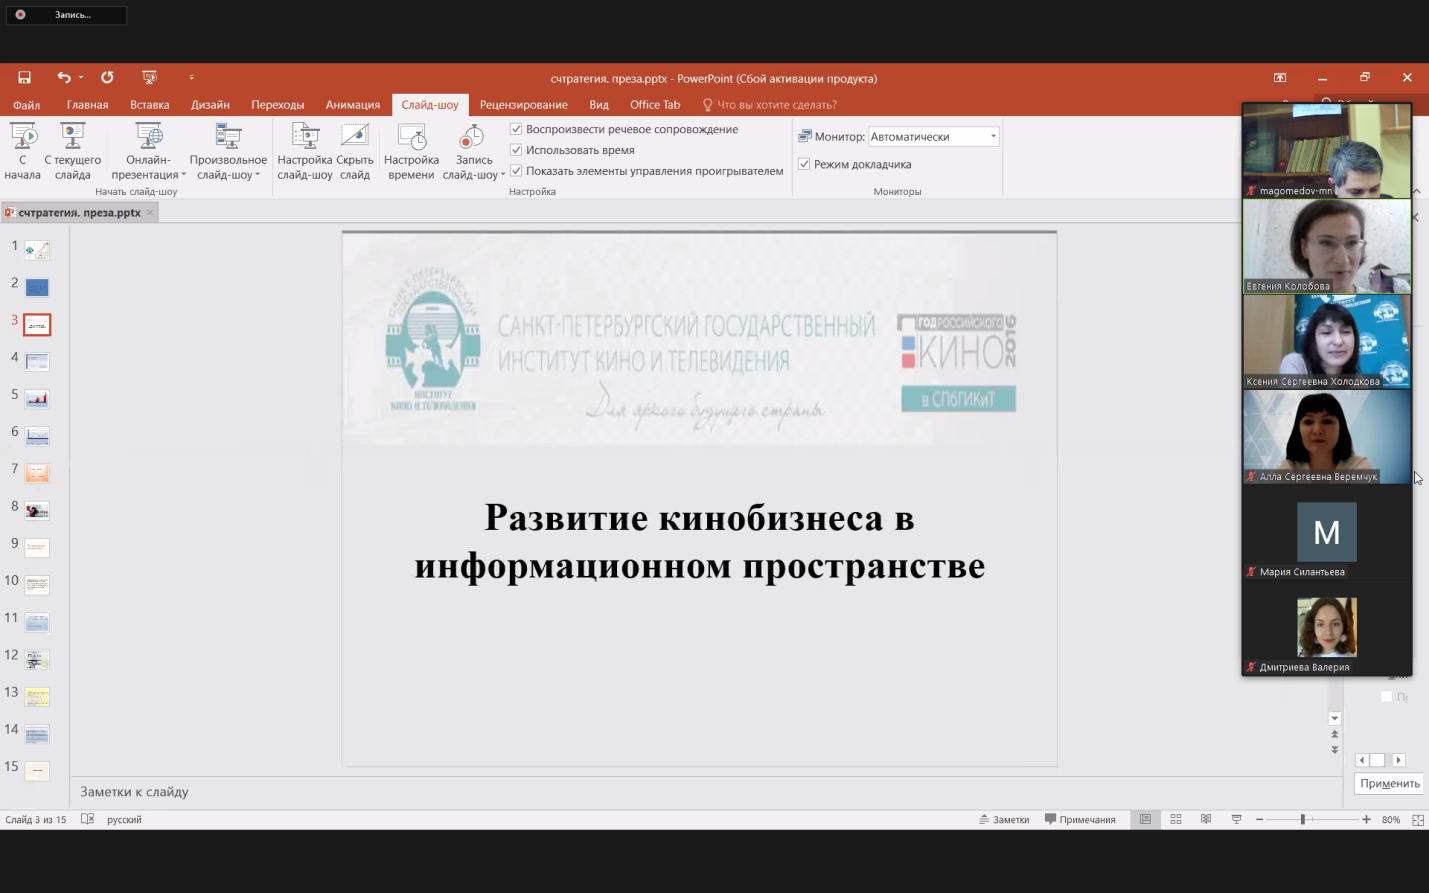
Task: Click the Redo icon in quick access
Action: pos(107,77)
